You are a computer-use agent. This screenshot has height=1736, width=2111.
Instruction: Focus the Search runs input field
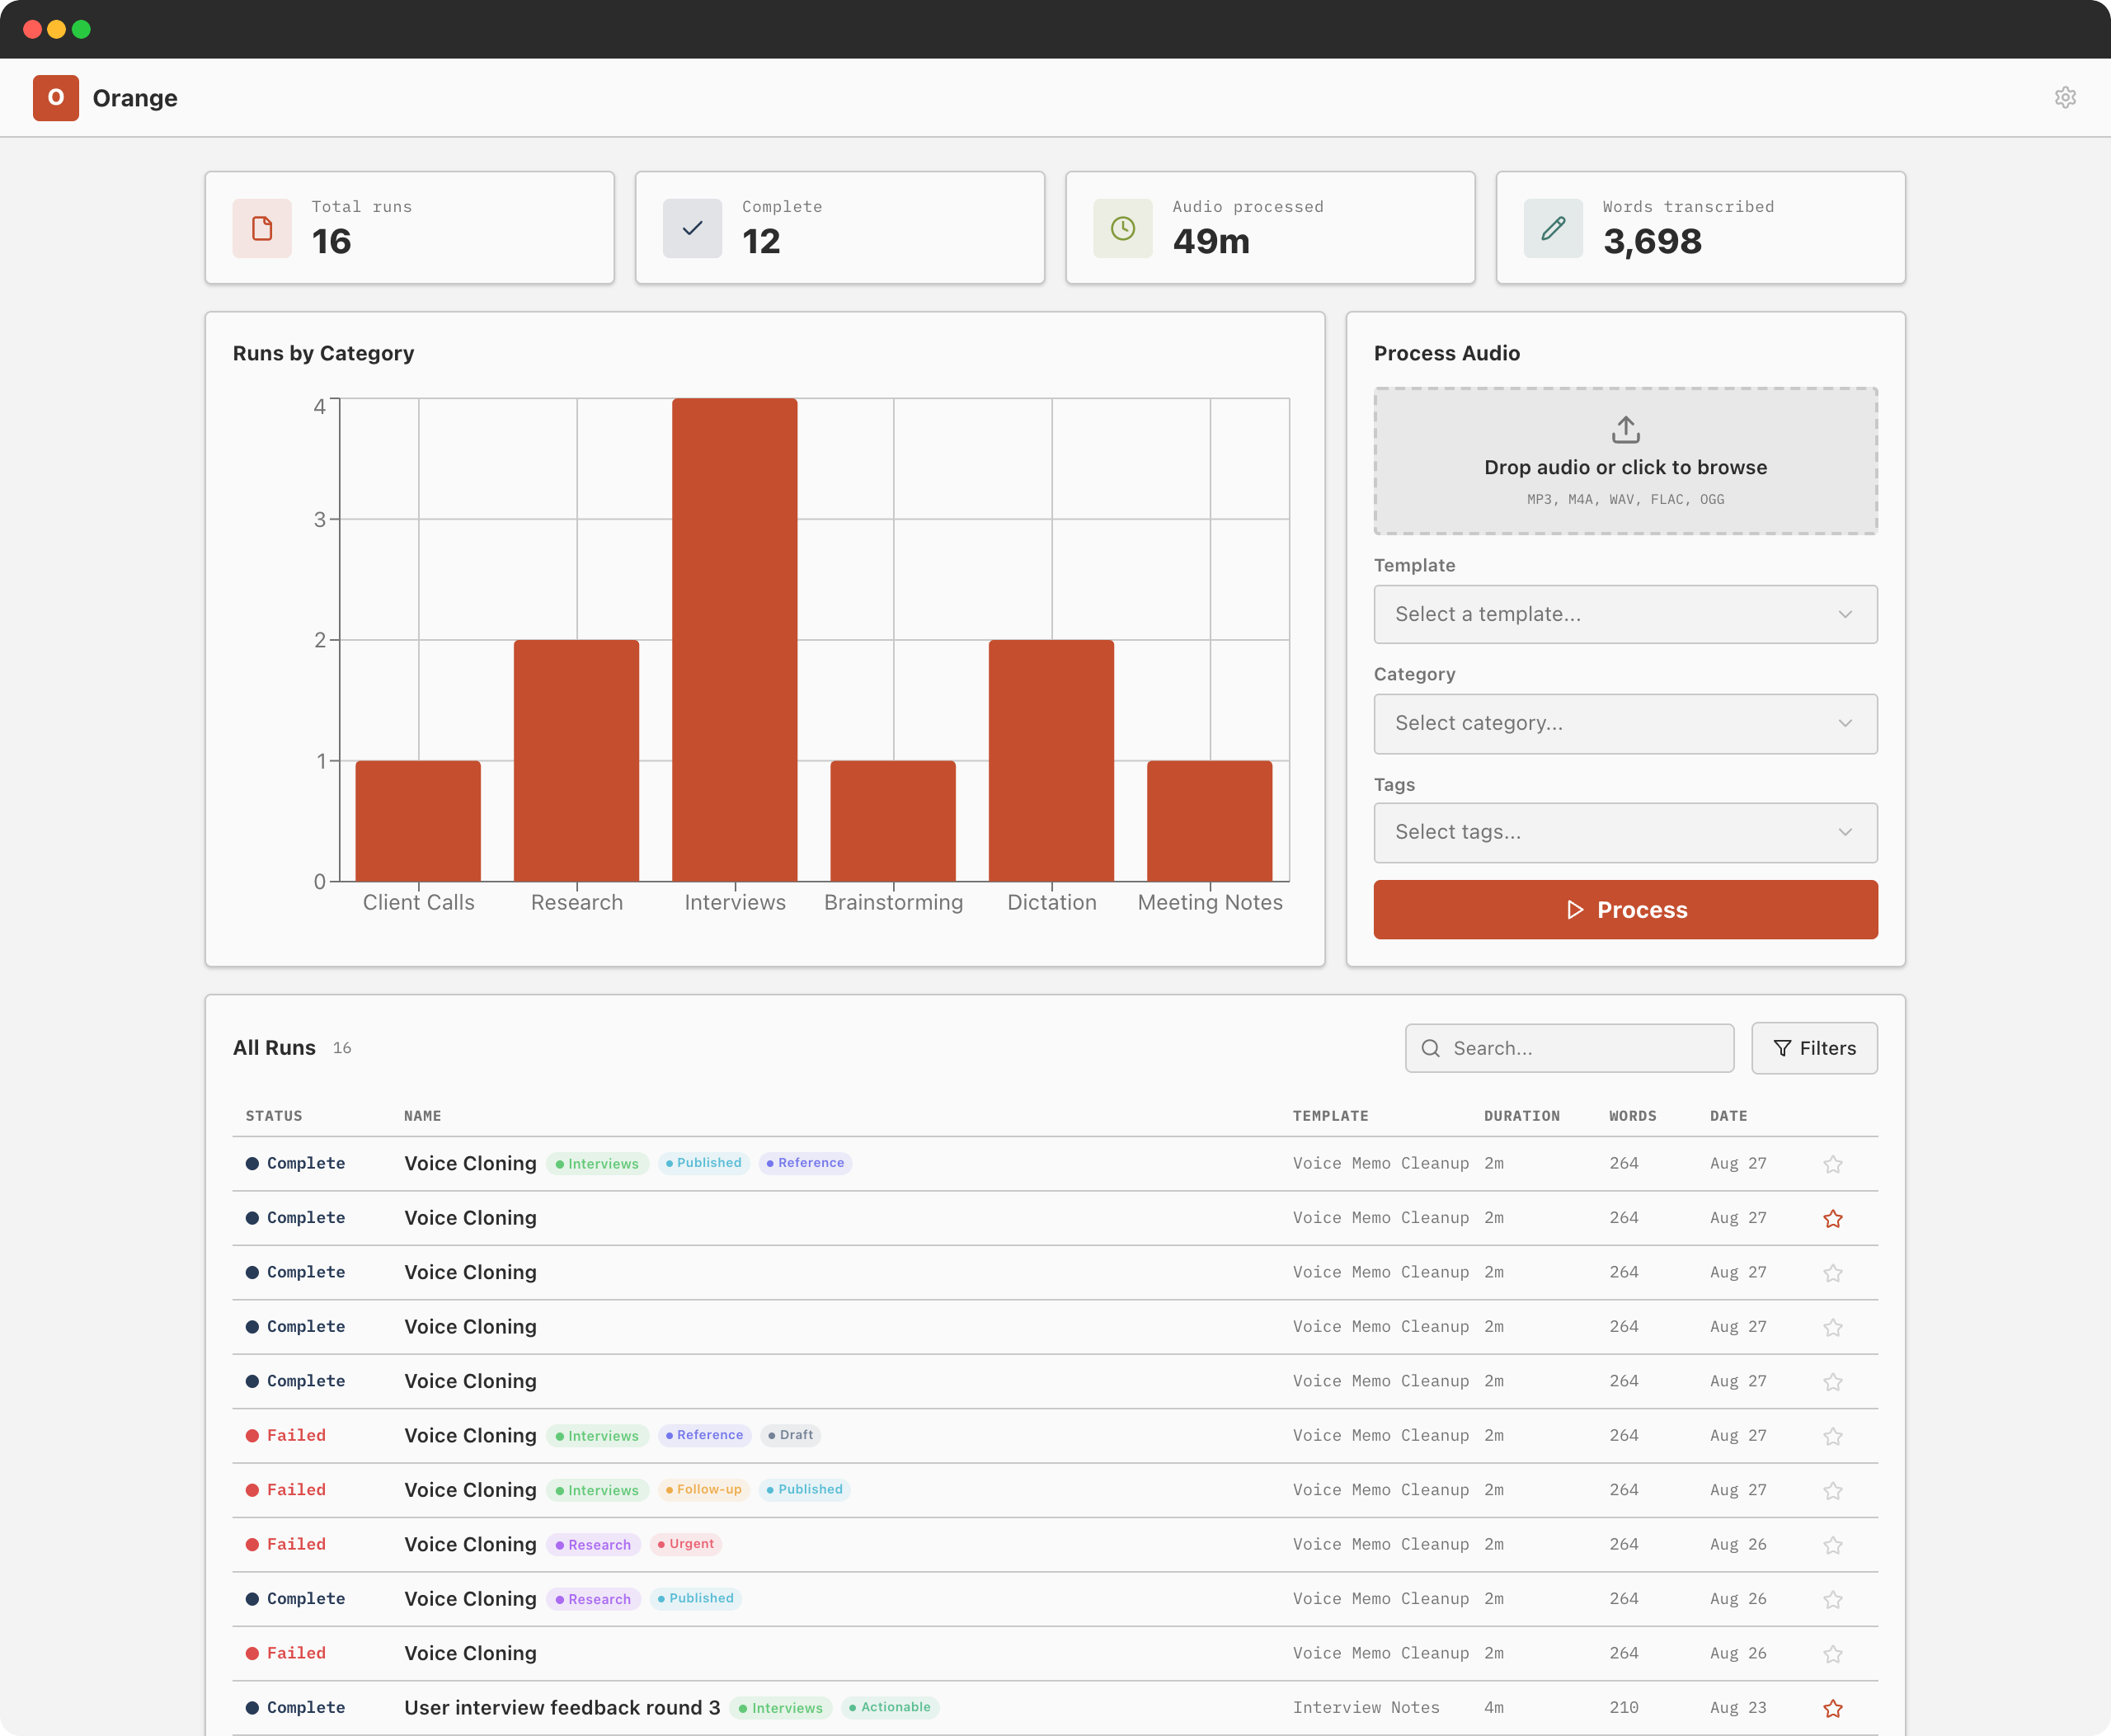click(1569, 1048)
